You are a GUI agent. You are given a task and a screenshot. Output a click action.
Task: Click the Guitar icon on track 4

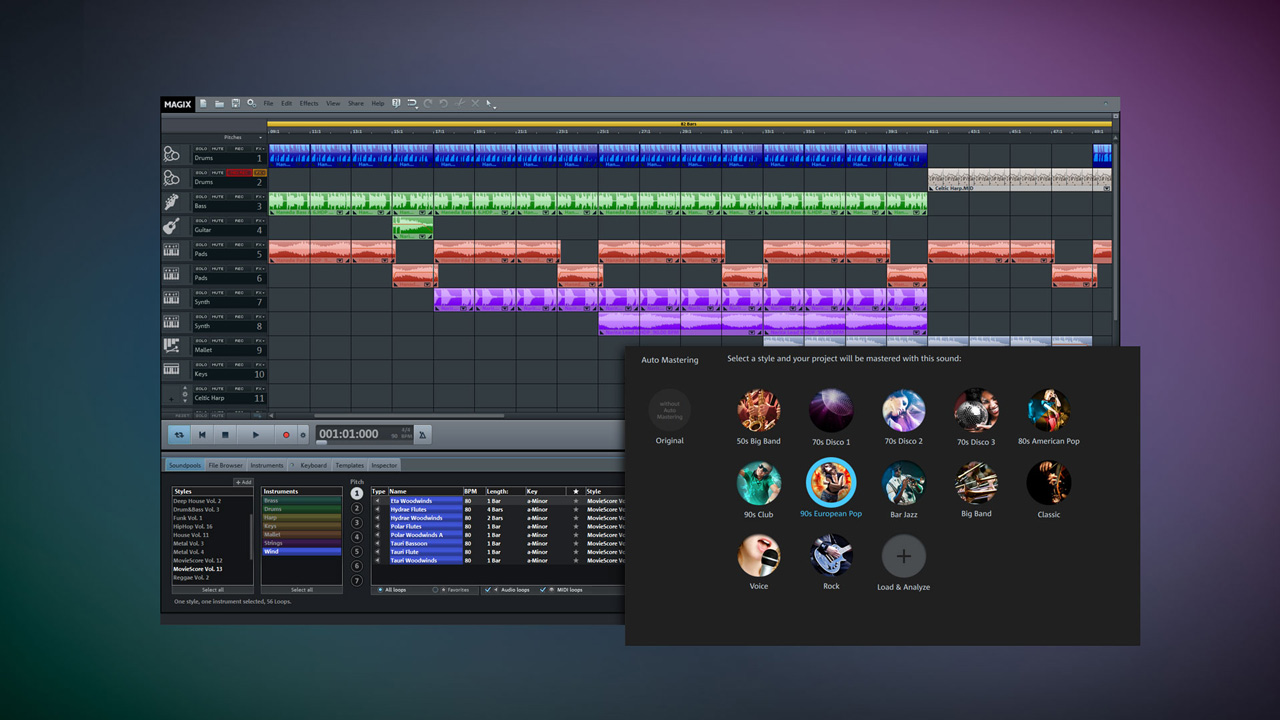pos(171,228)
